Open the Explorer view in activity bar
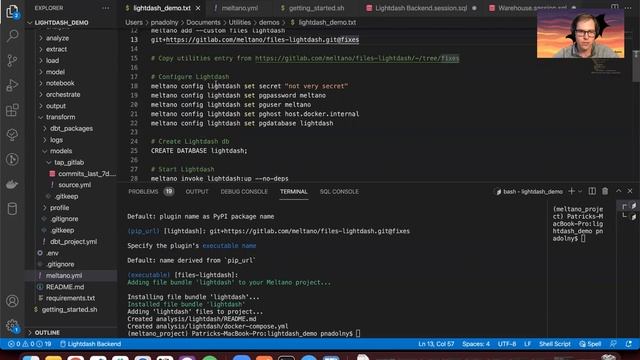Image resolution: width=640 pixels, height=360 pixels. tap(12, 11)
